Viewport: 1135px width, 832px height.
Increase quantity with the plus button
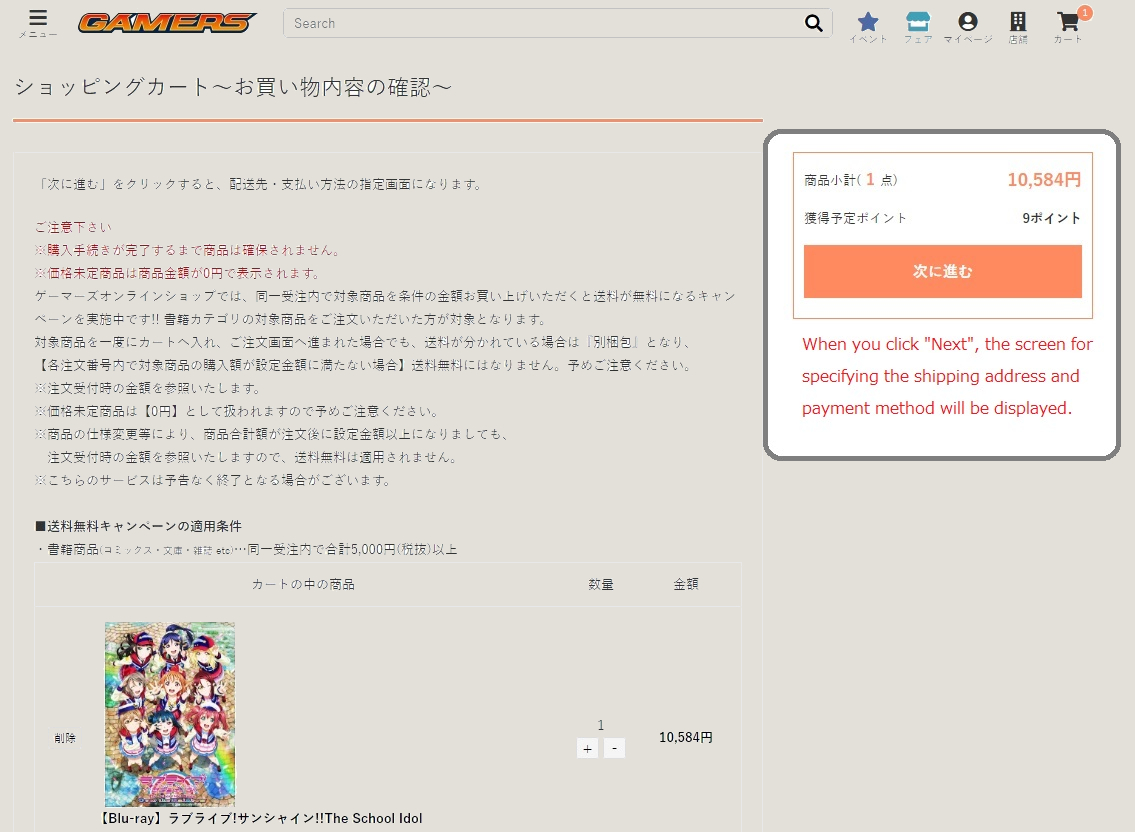[x=587, y=749]
